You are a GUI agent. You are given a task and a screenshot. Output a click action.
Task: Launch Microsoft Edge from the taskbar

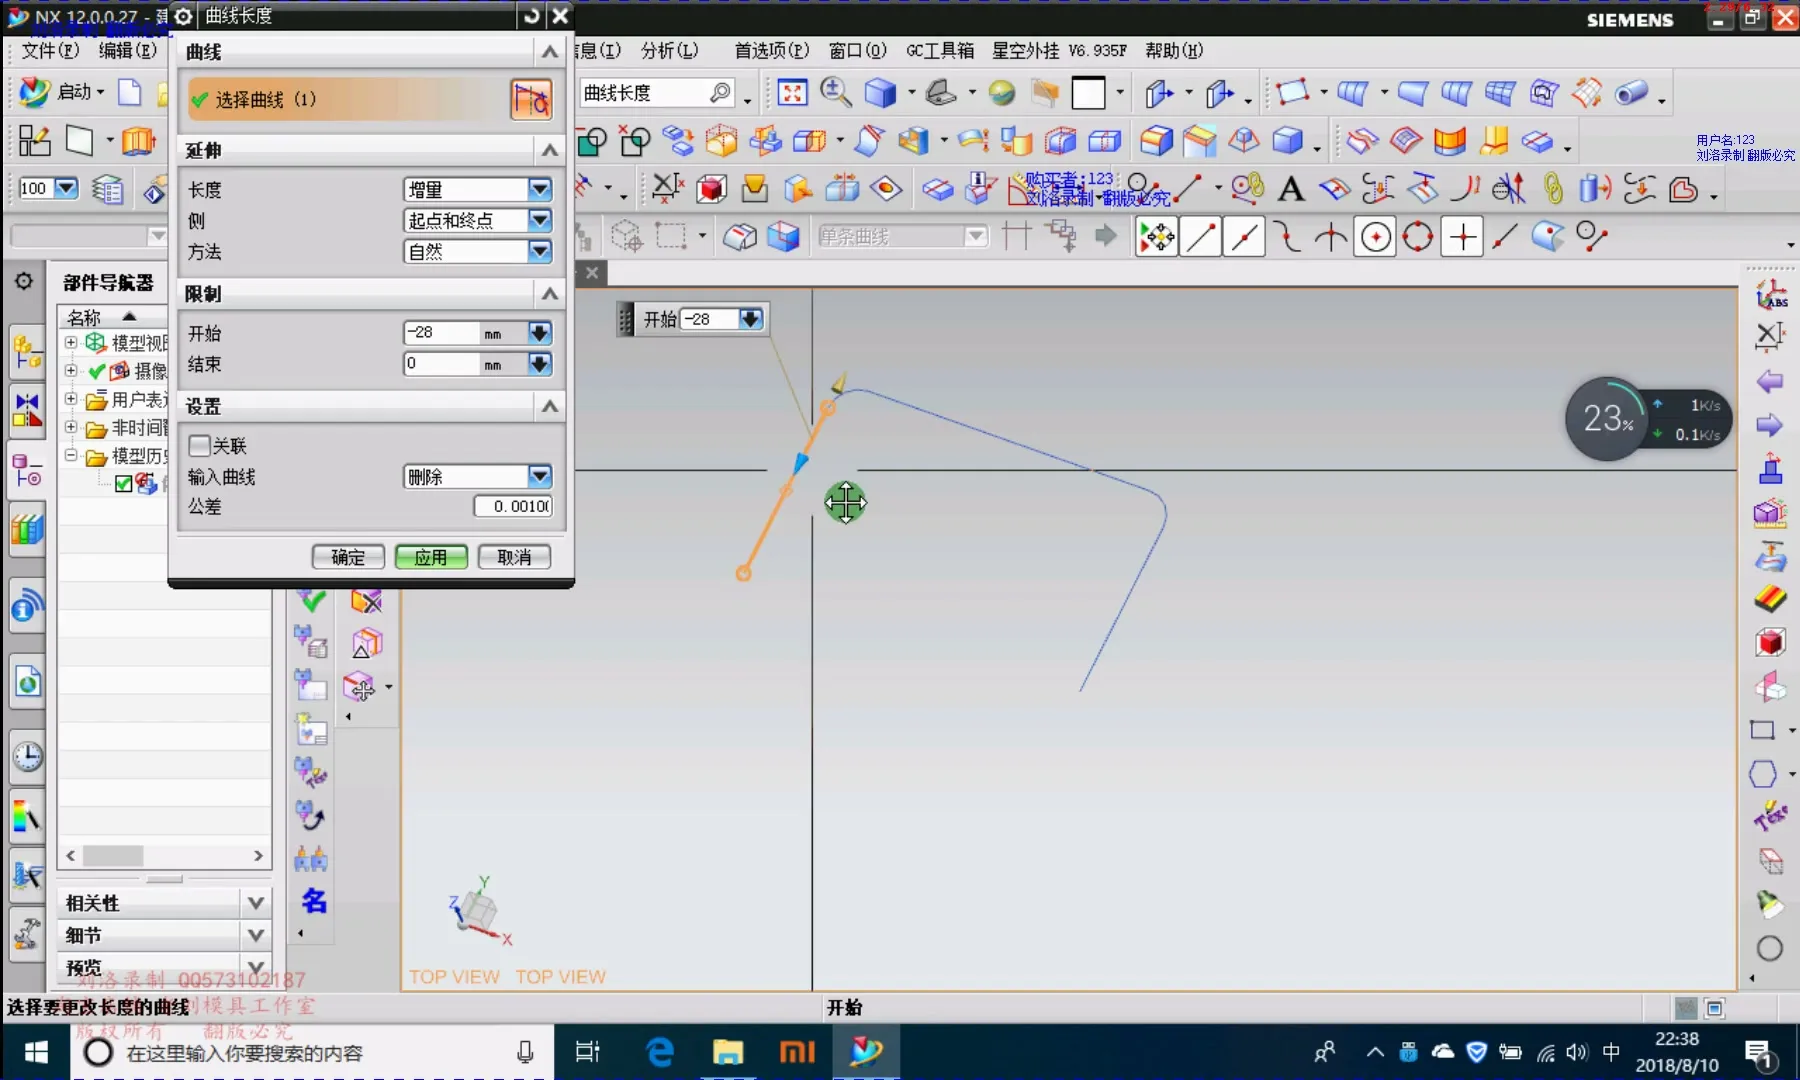[660, 1052]
